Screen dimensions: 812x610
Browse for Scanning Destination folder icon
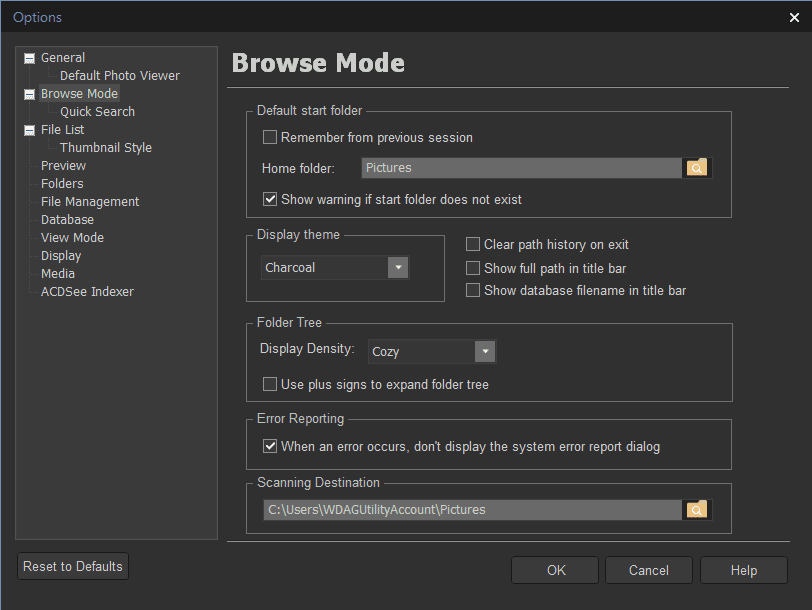pyautogui.click(x=697, y=510)
